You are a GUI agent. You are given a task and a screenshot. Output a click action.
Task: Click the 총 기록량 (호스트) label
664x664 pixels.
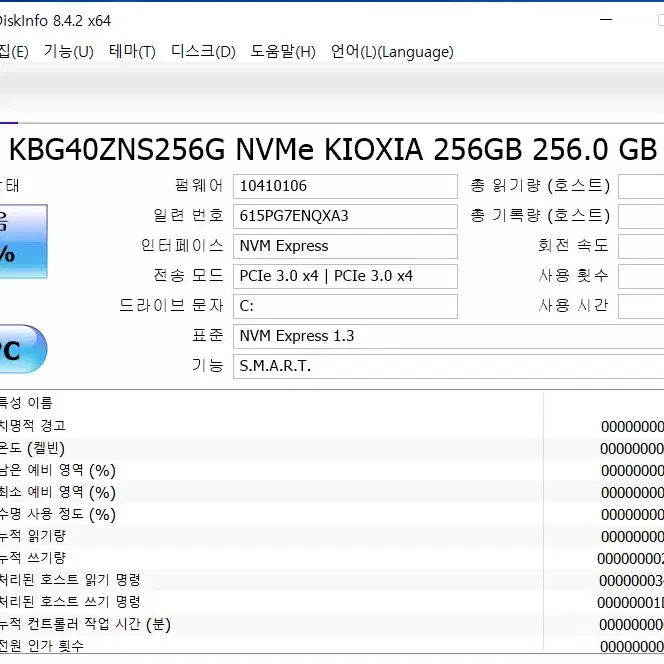tap(540, 216)
